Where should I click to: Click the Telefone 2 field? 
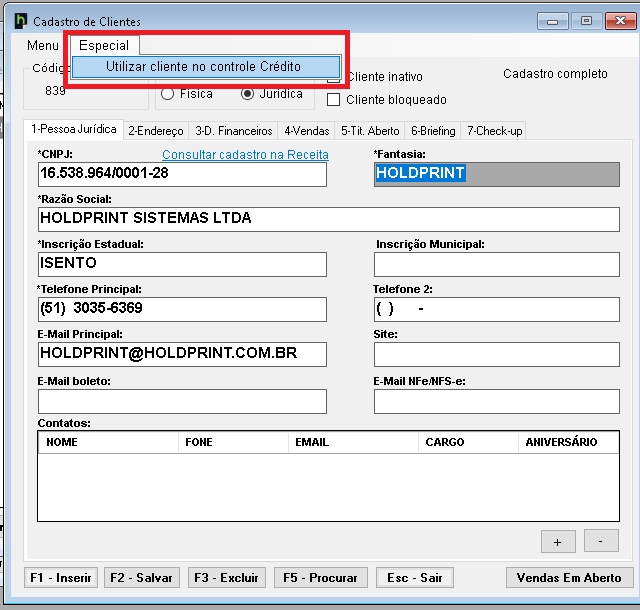(x=497, y=309)
